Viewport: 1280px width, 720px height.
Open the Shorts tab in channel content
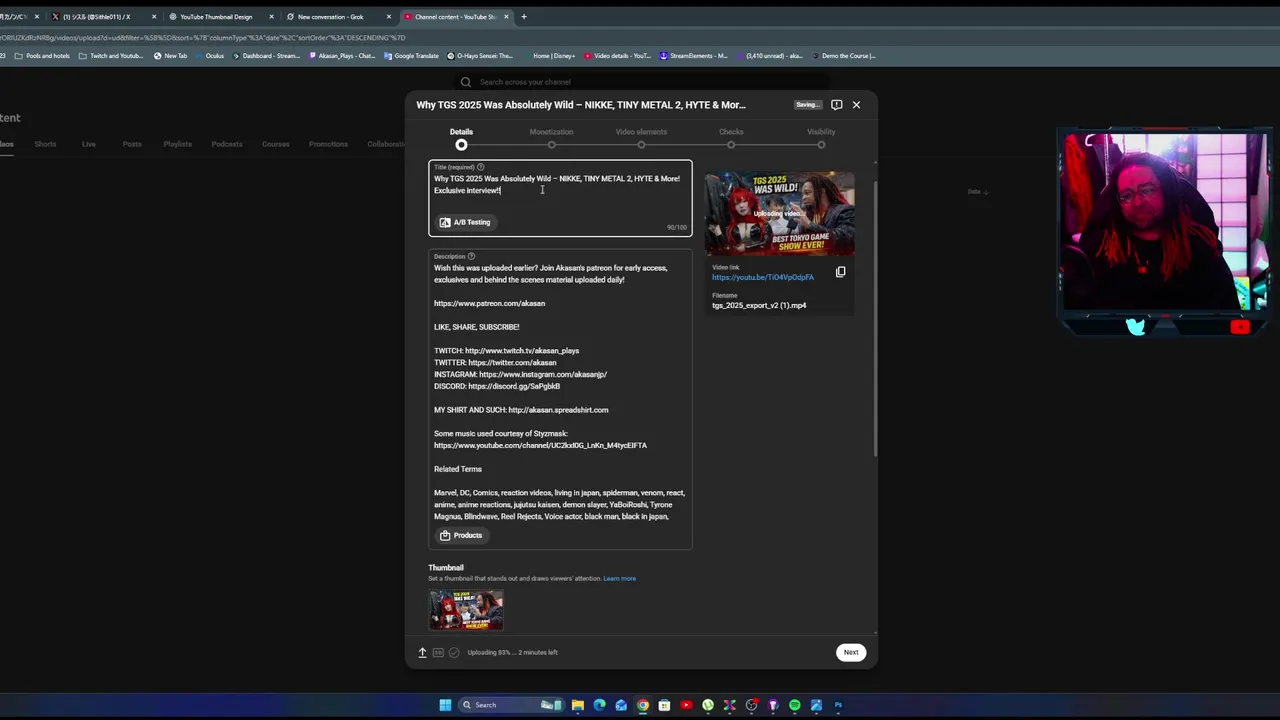tap(45, 144)
